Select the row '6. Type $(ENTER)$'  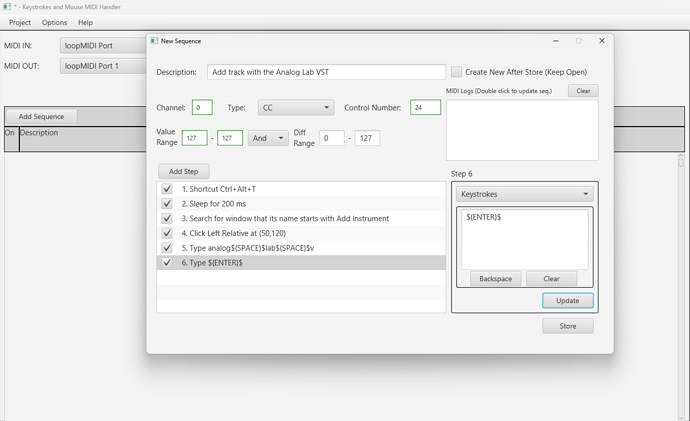pyautogui.click(x=301, y=263)
